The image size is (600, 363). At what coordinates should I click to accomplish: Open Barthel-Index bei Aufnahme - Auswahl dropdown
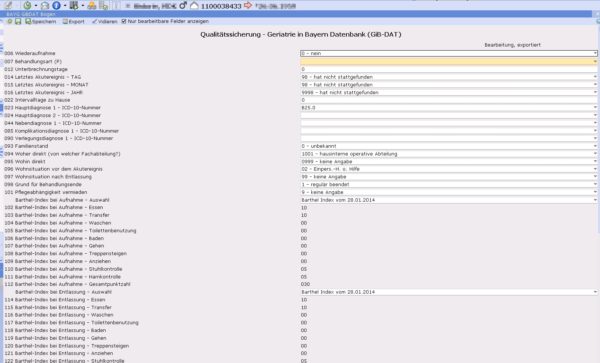pos(448,200)
